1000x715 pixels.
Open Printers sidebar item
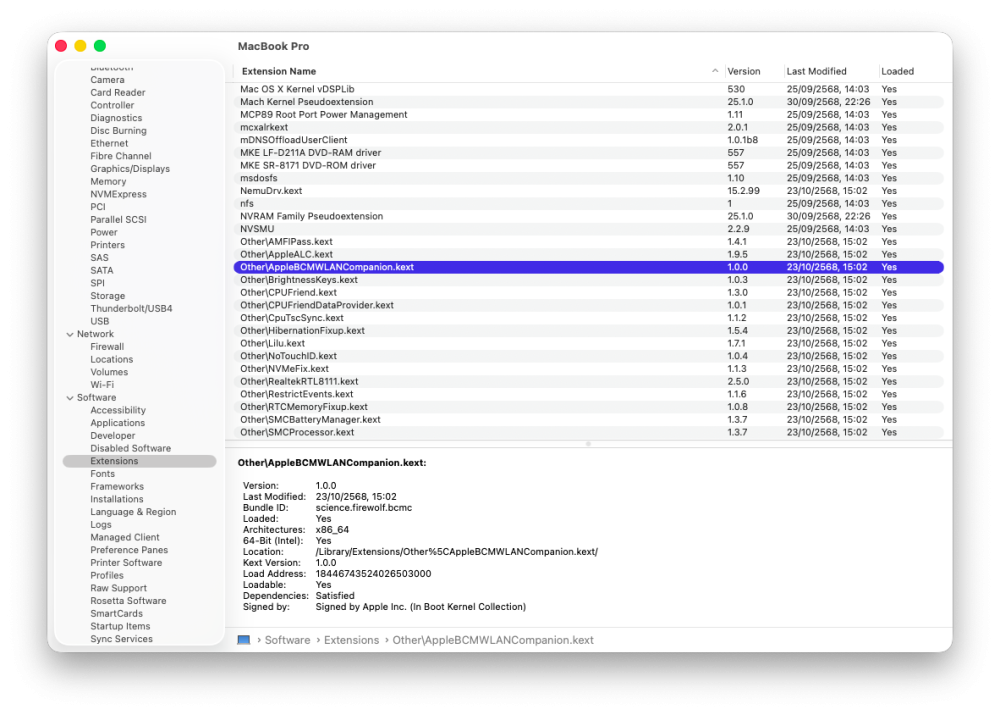(x=107, y=245)
